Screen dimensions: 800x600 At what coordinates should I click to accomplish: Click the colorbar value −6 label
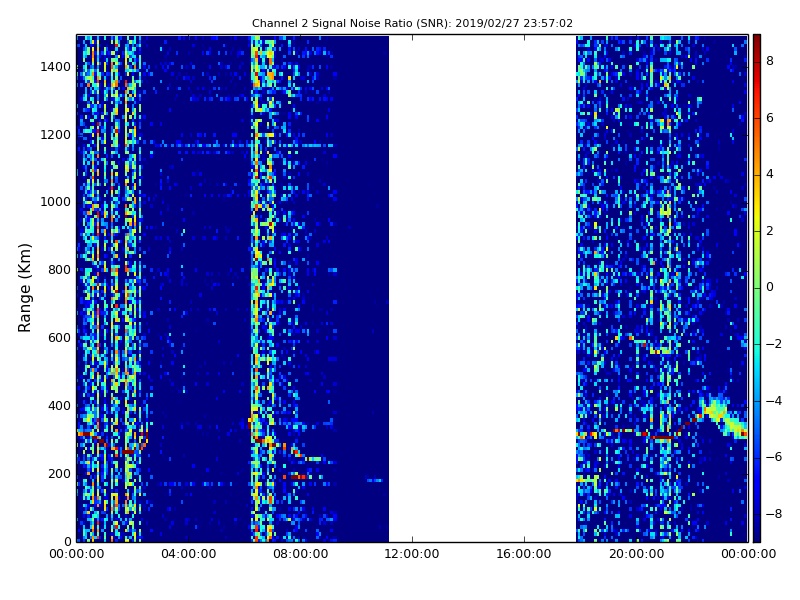click(x=774, y=457)
